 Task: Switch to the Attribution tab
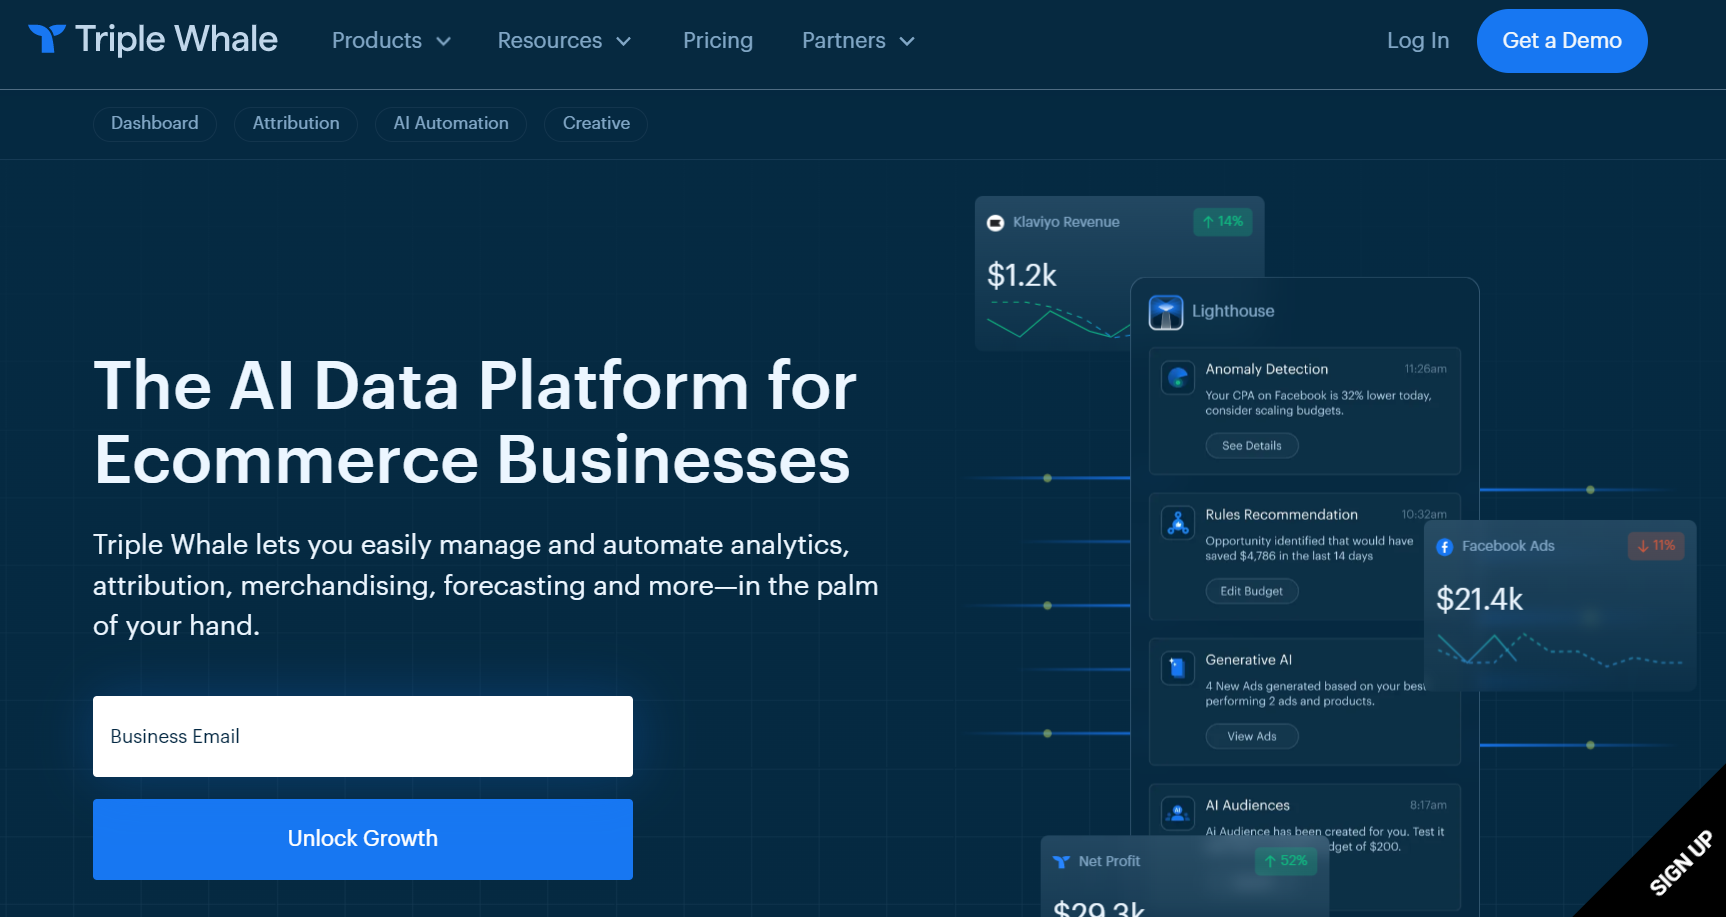pos(296,124)
